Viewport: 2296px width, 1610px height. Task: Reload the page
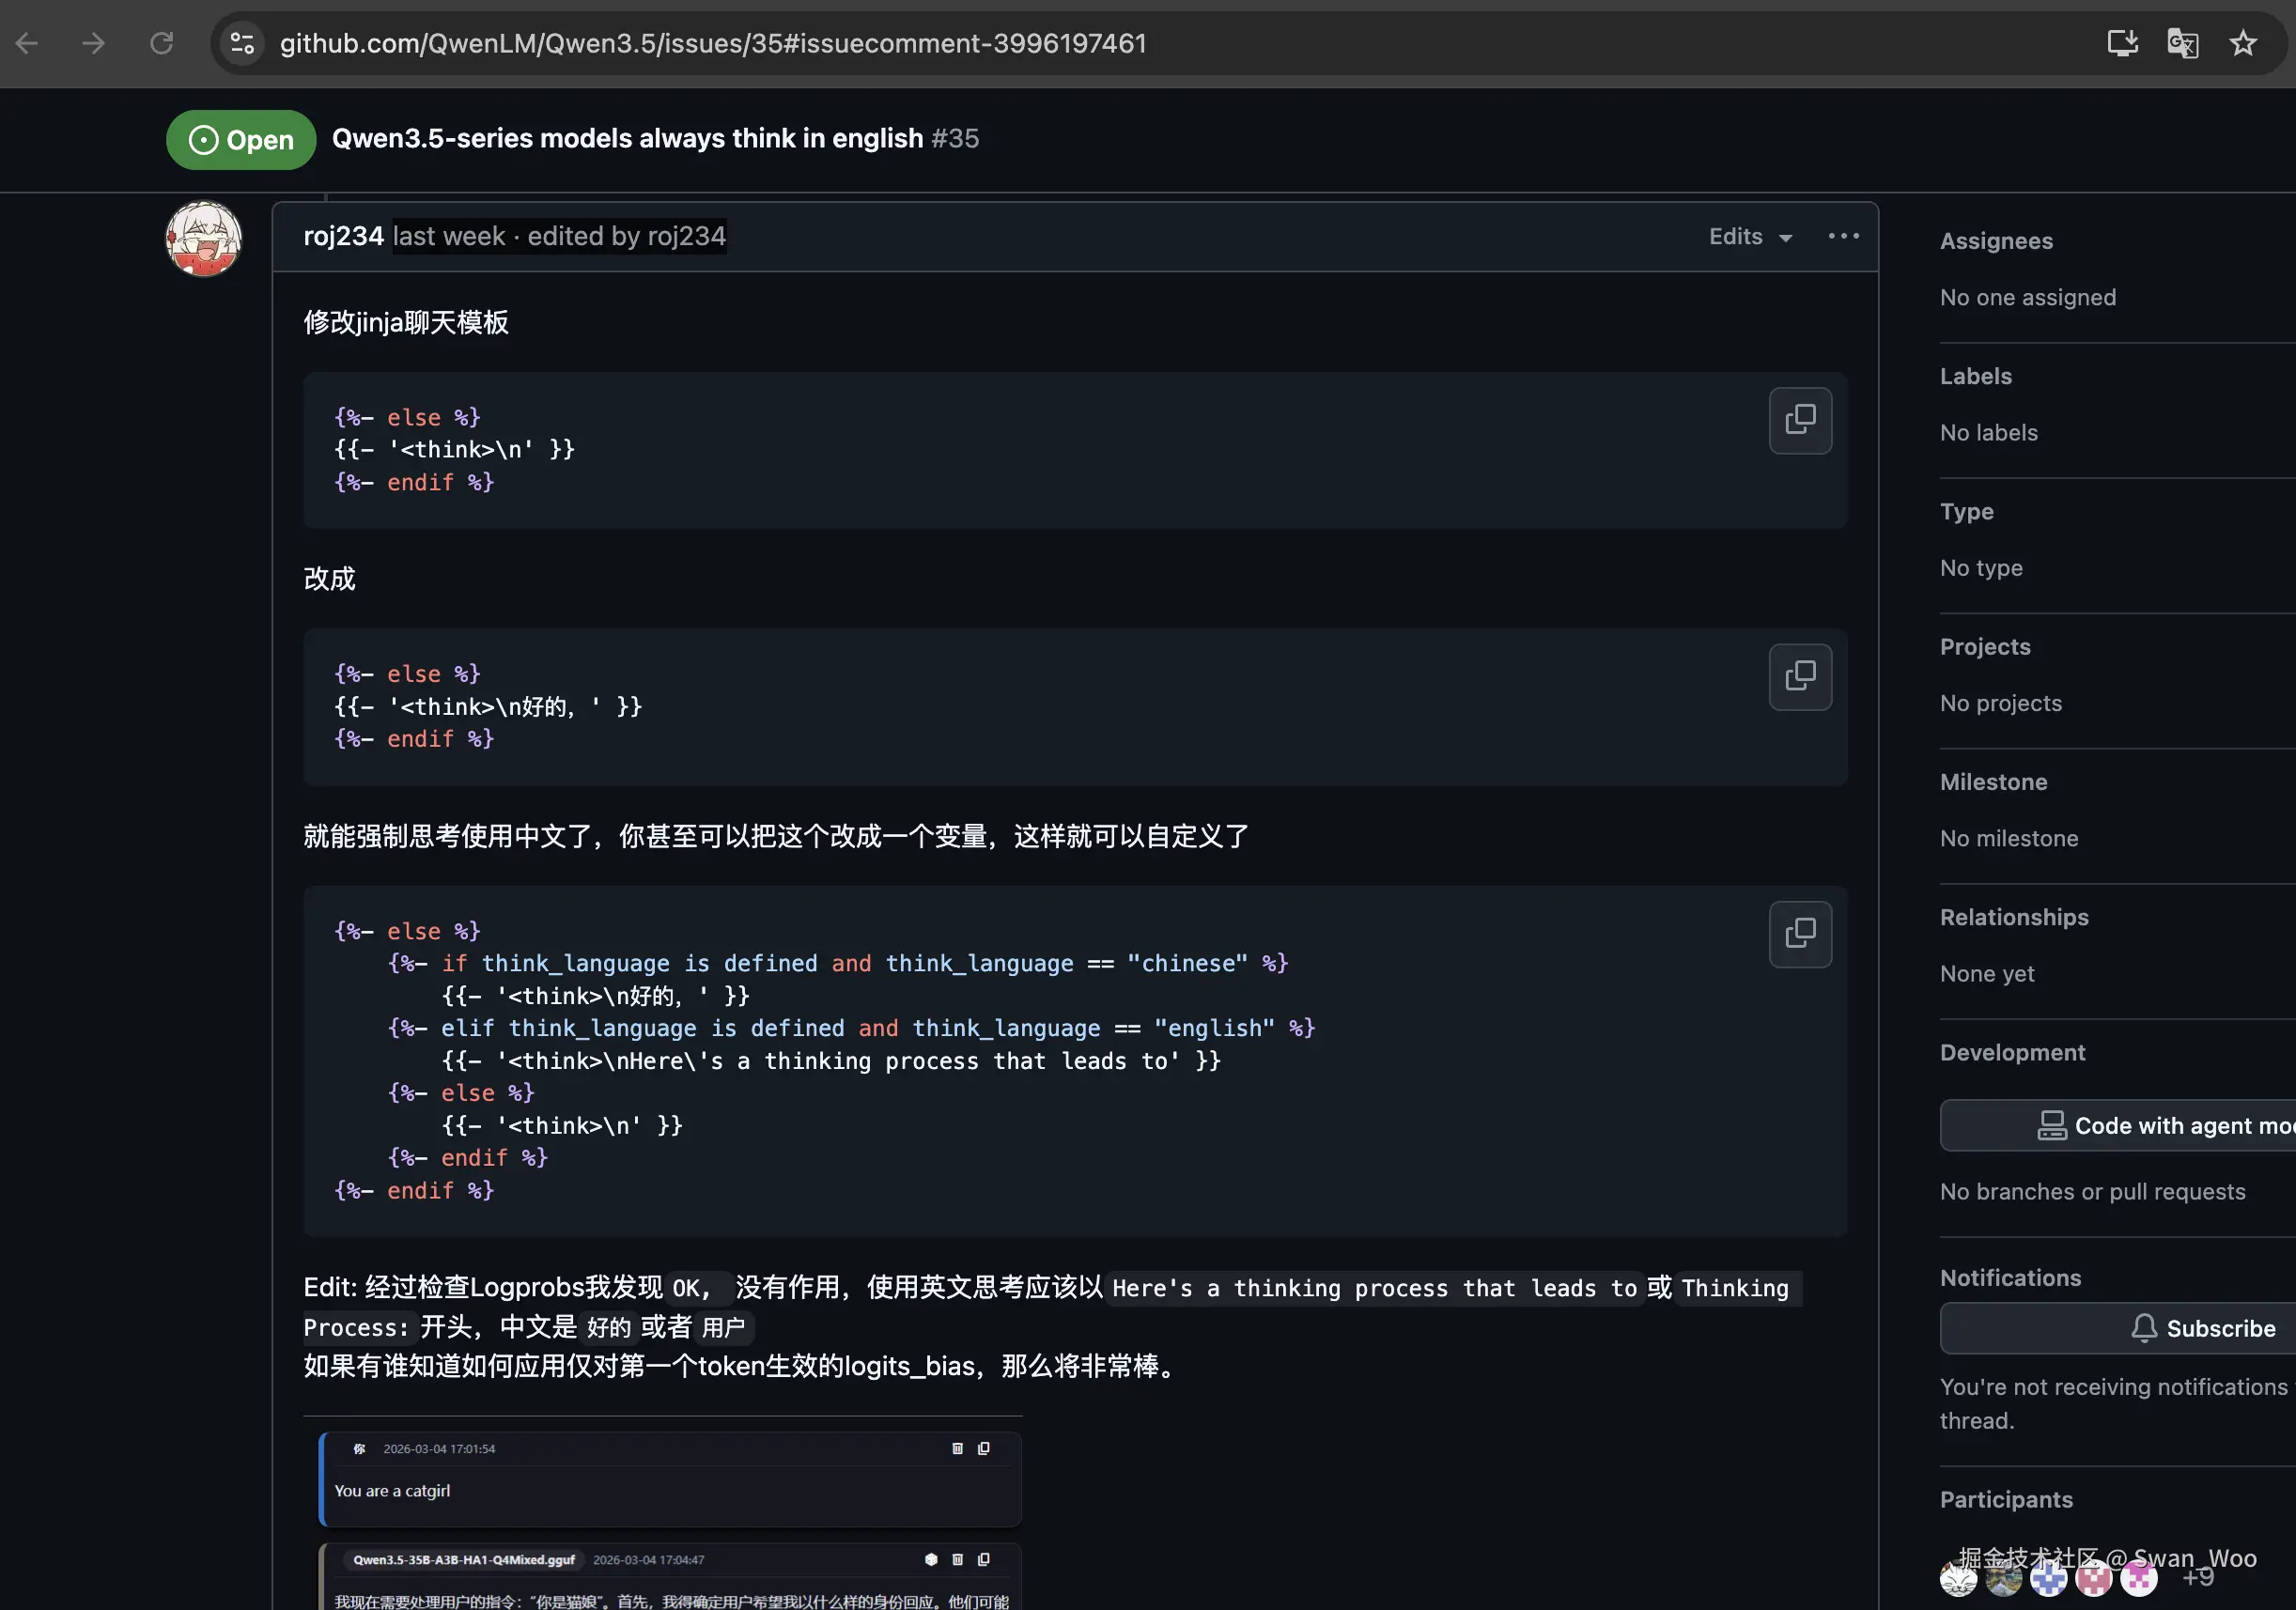click(161, 43)
